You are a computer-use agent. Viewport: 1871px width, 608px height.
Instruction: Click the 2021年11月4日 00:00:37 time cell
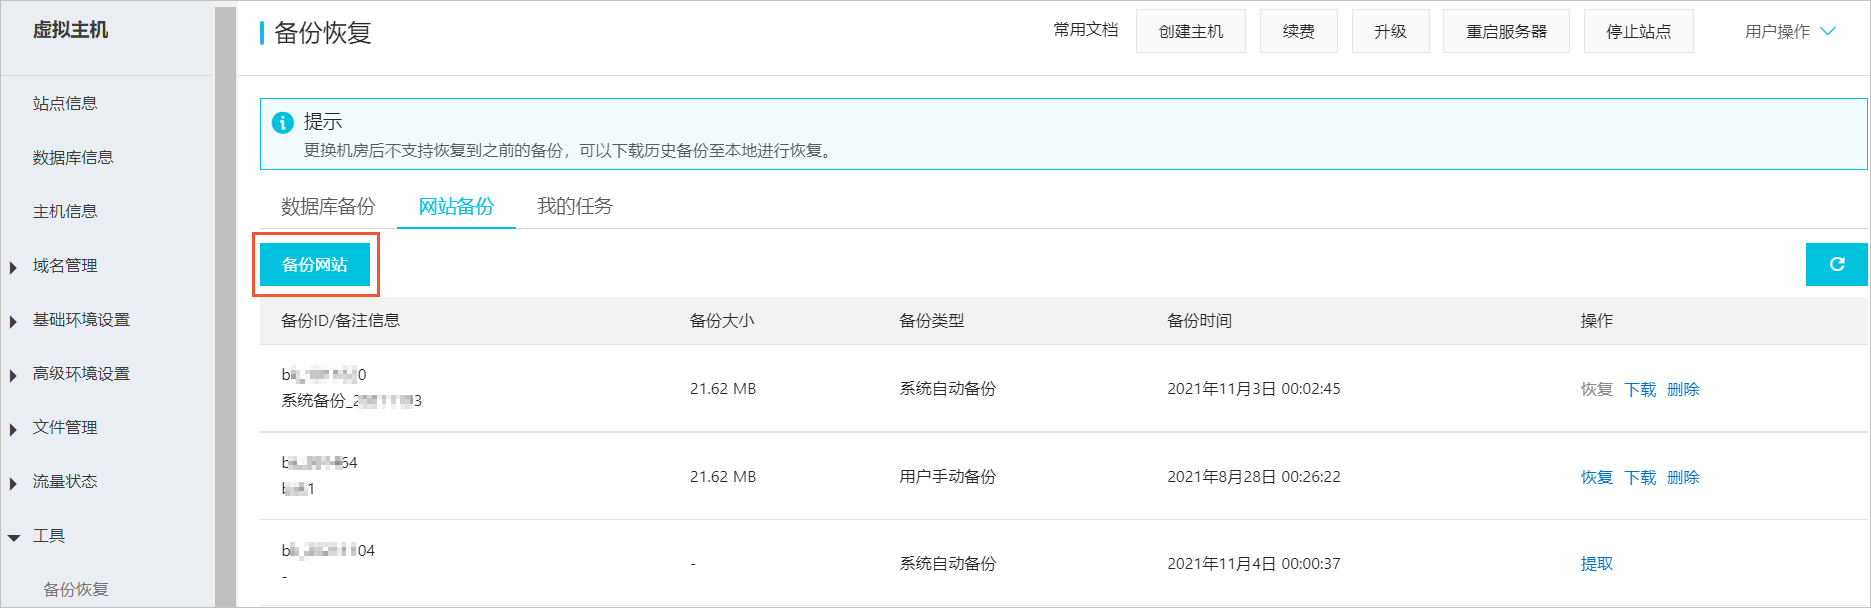click(1254, 563)
